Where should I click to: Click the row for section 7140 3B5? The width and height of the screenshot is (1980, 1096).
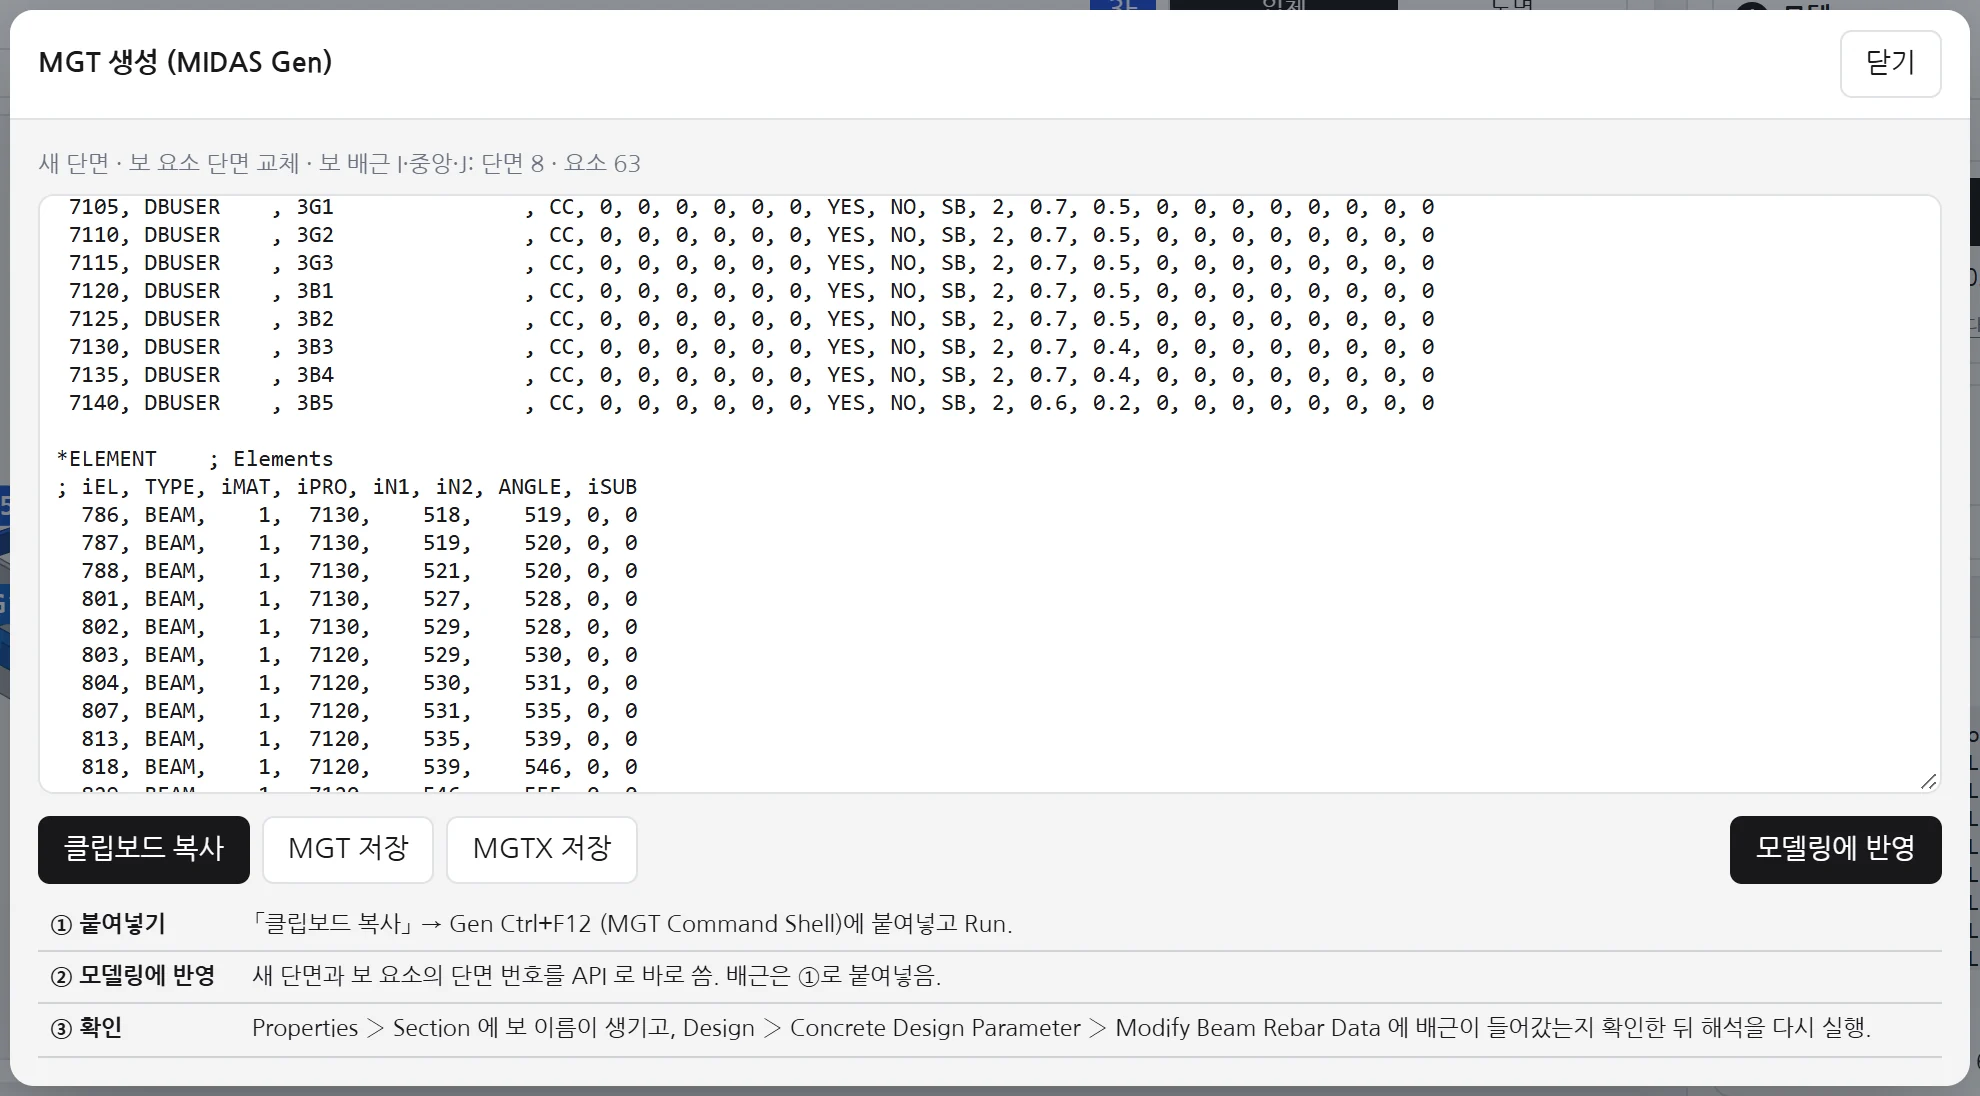(x=751, y=403)
